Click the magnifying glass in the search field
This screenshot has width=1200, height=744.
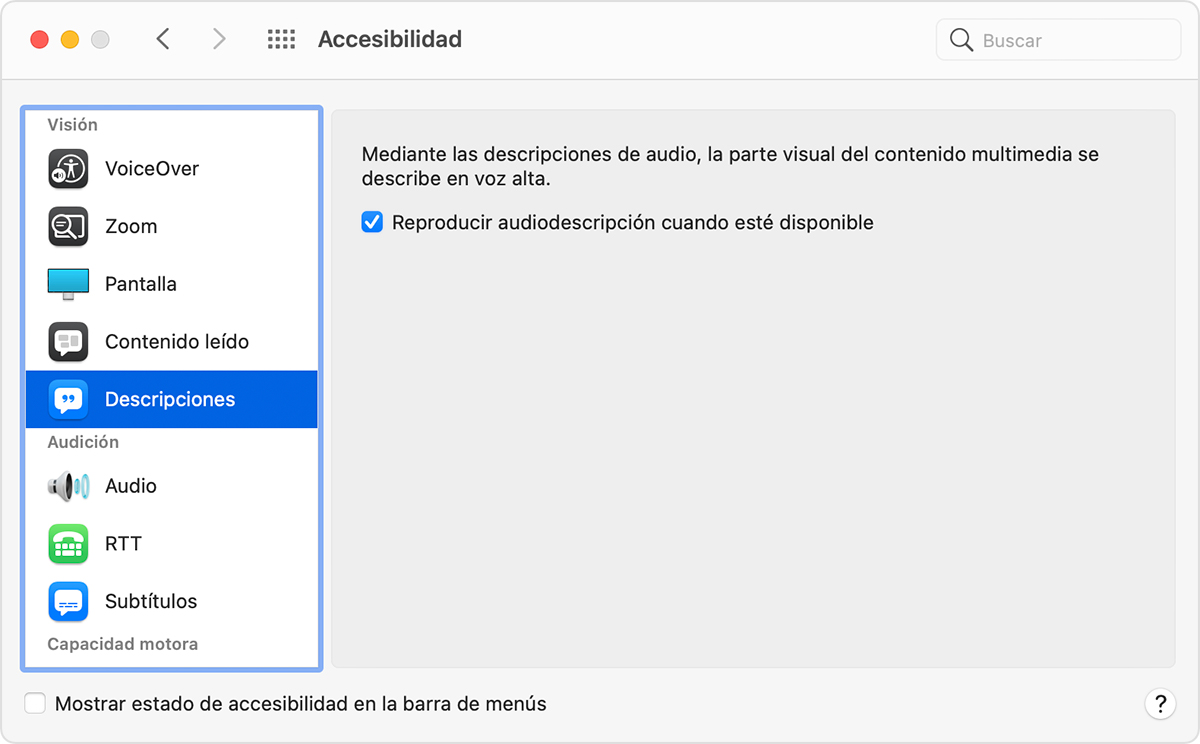pyautogui.click(x=961, y=40)
